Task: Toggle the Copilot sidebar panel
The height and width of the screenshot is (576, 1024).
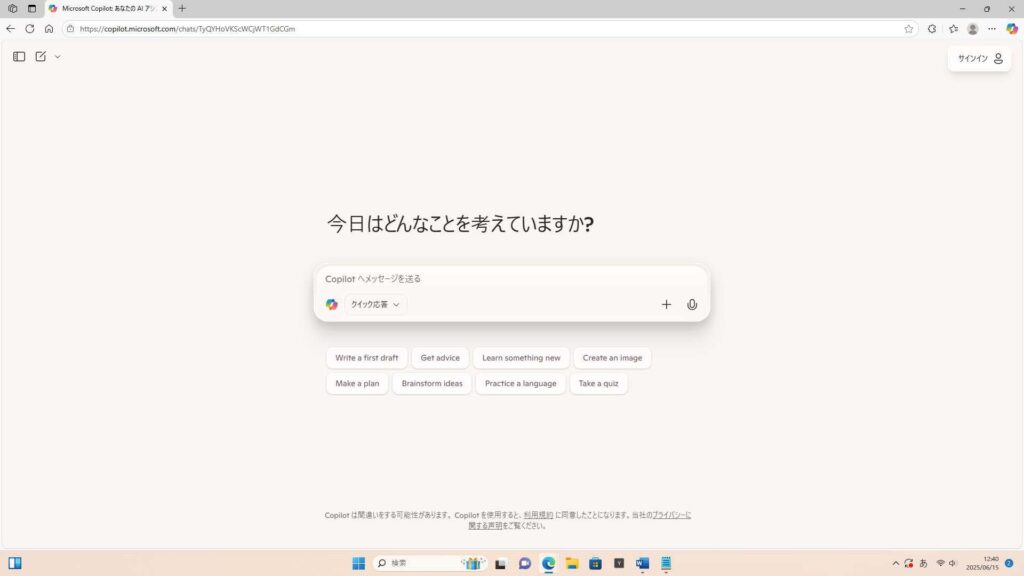Action: coord(19,57)
